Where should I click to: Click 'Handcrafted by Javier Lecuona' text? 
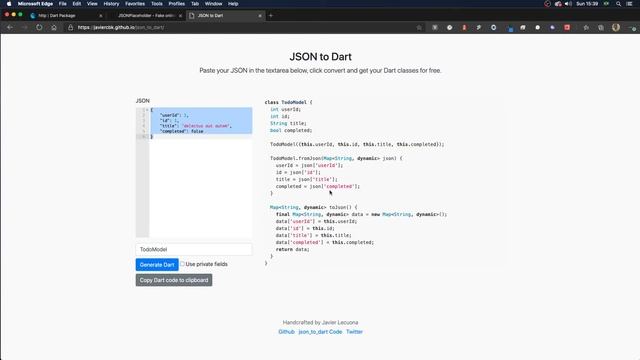pyautogui.click(x=320, y=322)
